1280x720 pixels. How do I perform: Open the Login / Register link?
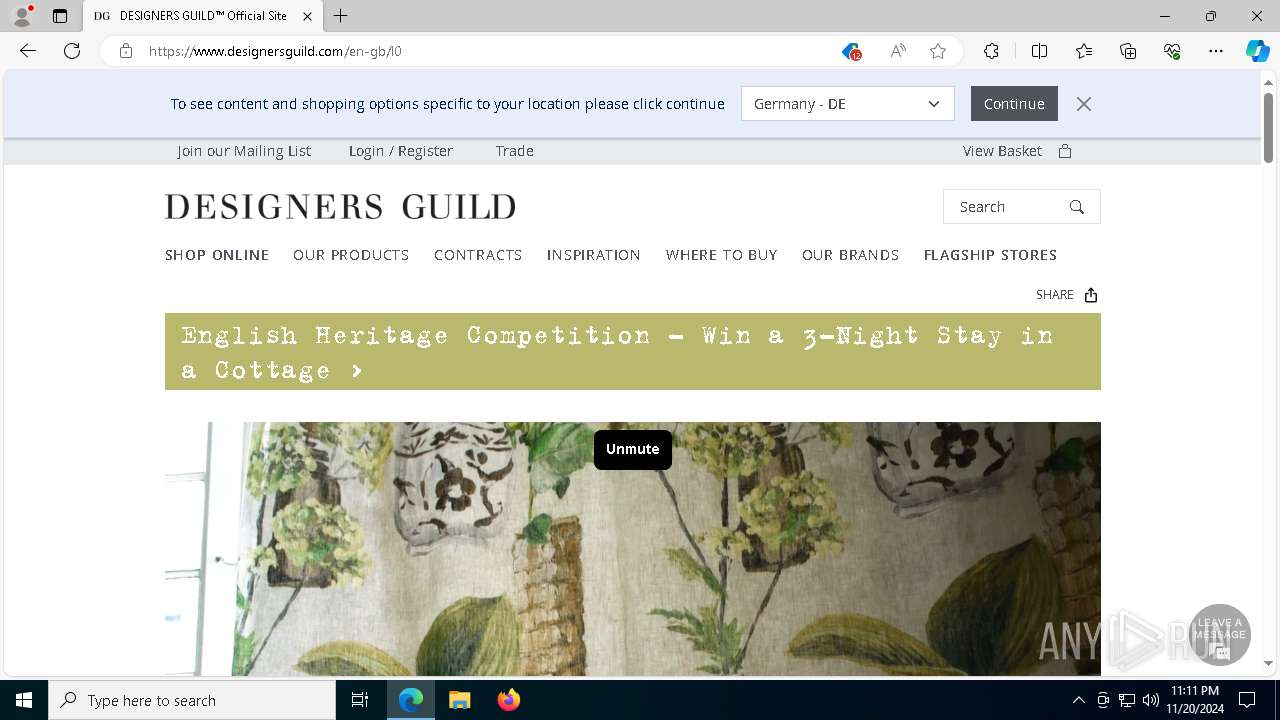[401, 151]
